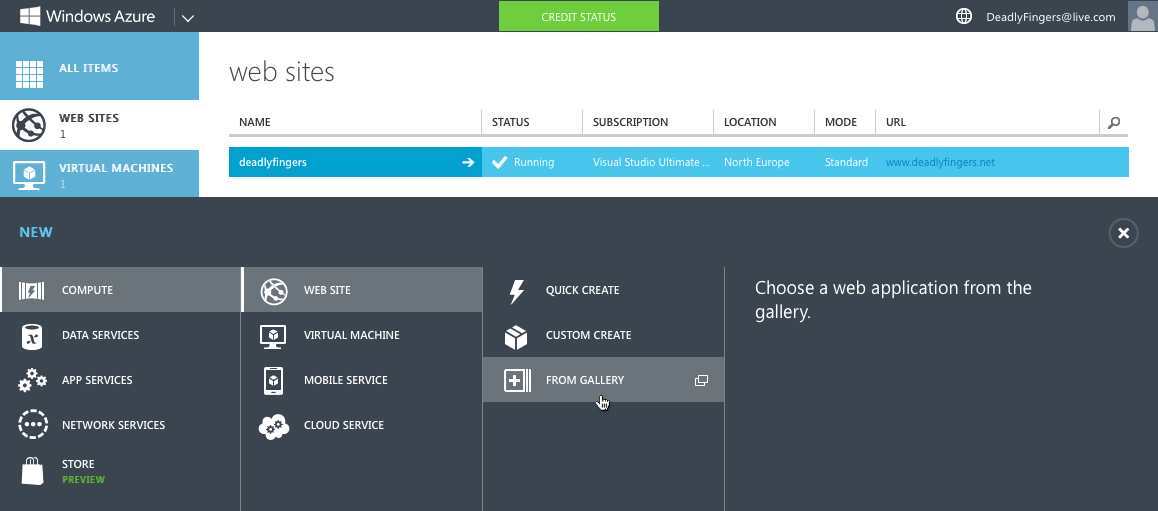
Task: Click the Compute category icon
Action: [x=31, y=290]
